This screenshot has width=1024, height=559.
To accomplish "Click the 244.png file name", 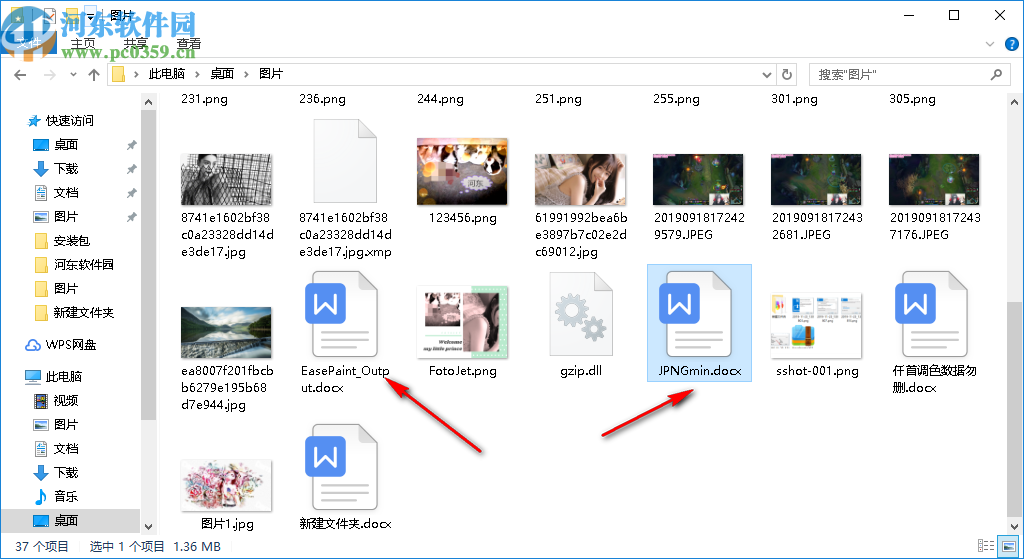I will tap(440, 99).
